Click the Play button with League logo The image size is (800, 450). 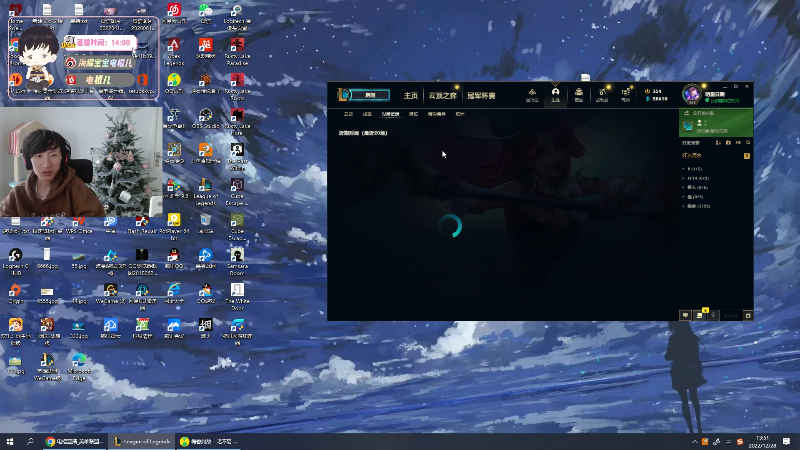coord(364,95)
